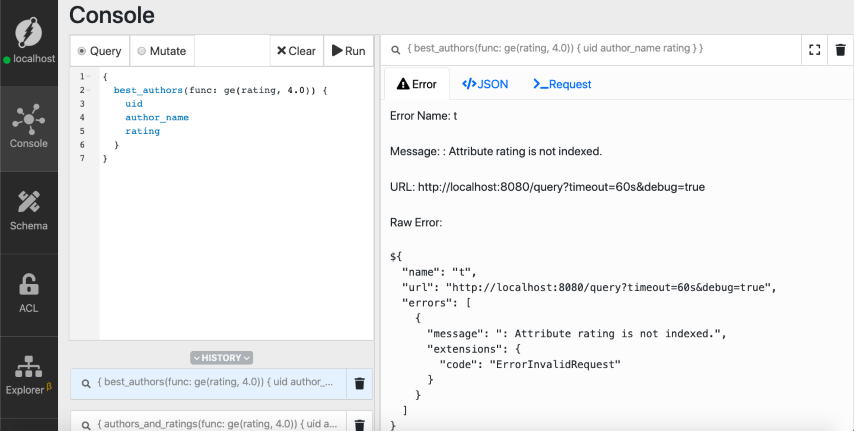Open the ACL lock icon

pyautogui.click(x=29, y=286)
